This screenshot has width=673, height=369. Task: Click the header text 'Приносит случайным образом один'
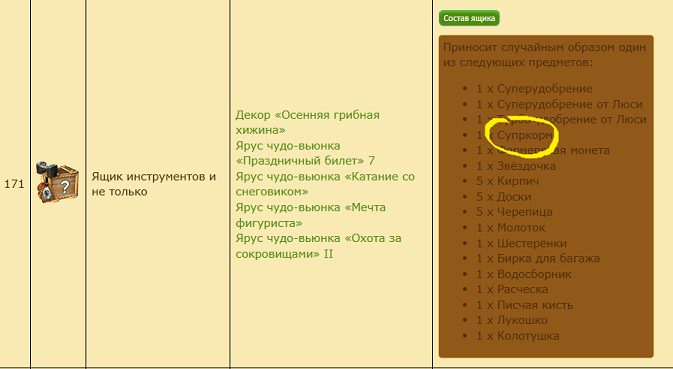click(544, 47)
